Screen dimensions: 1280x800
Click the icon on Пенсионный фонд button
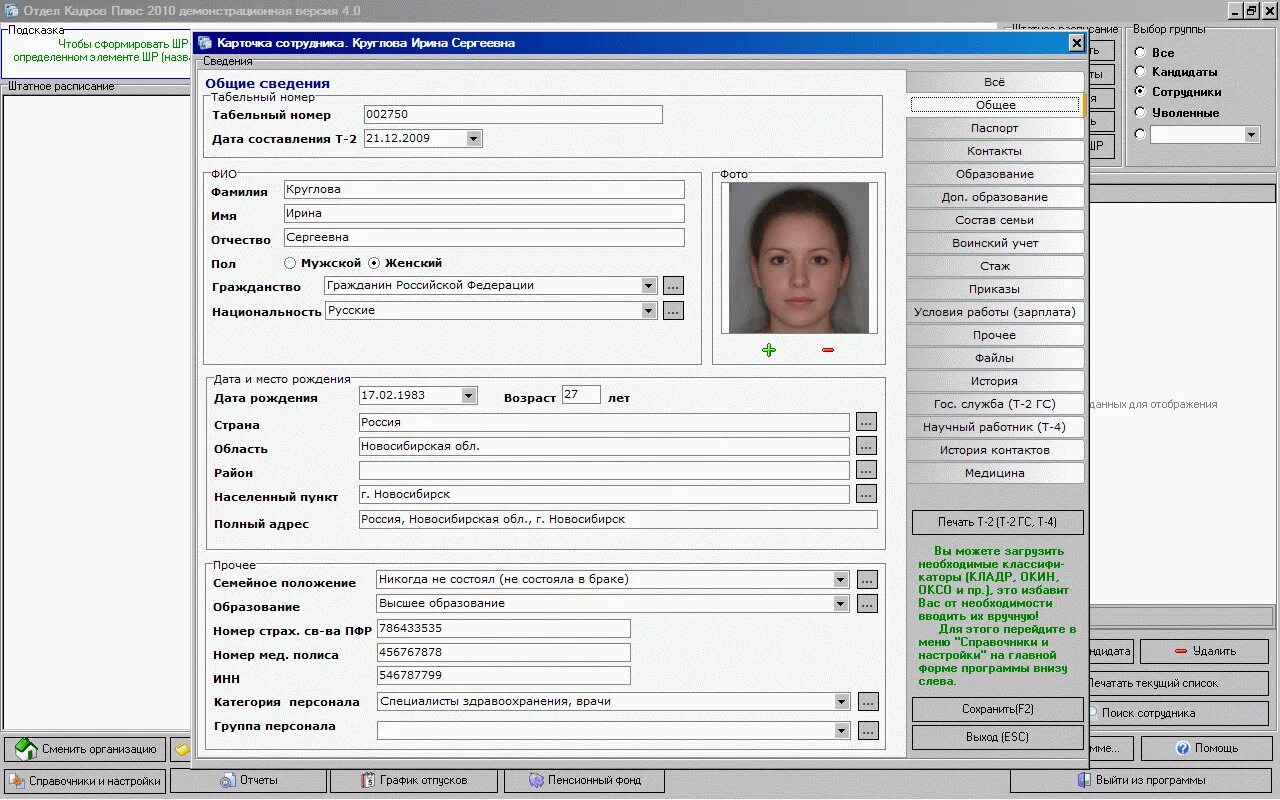pos(536,780)
